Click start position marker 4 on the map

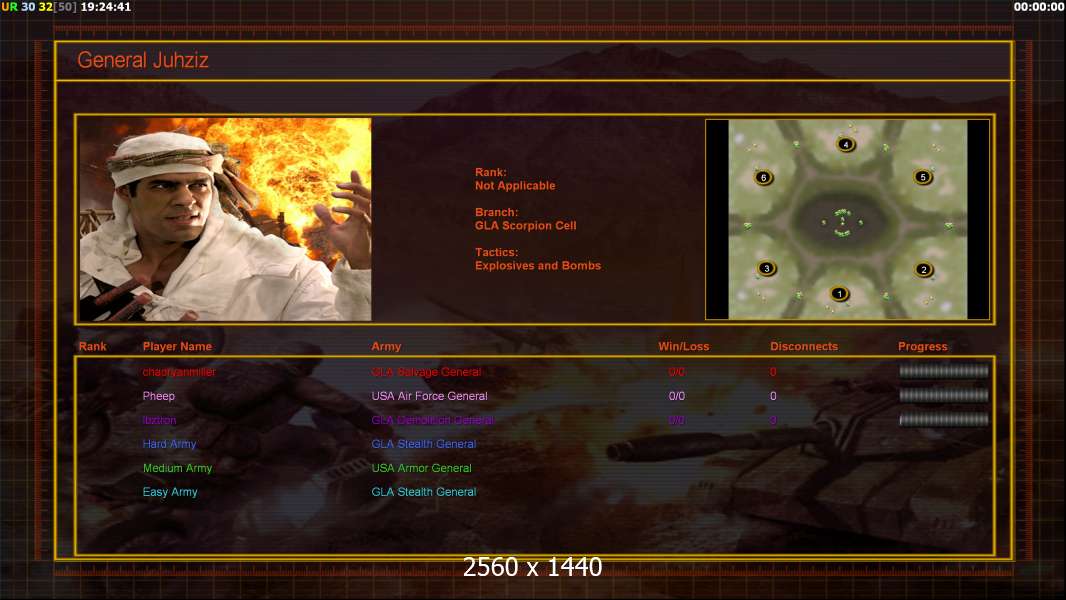point(846,144)
